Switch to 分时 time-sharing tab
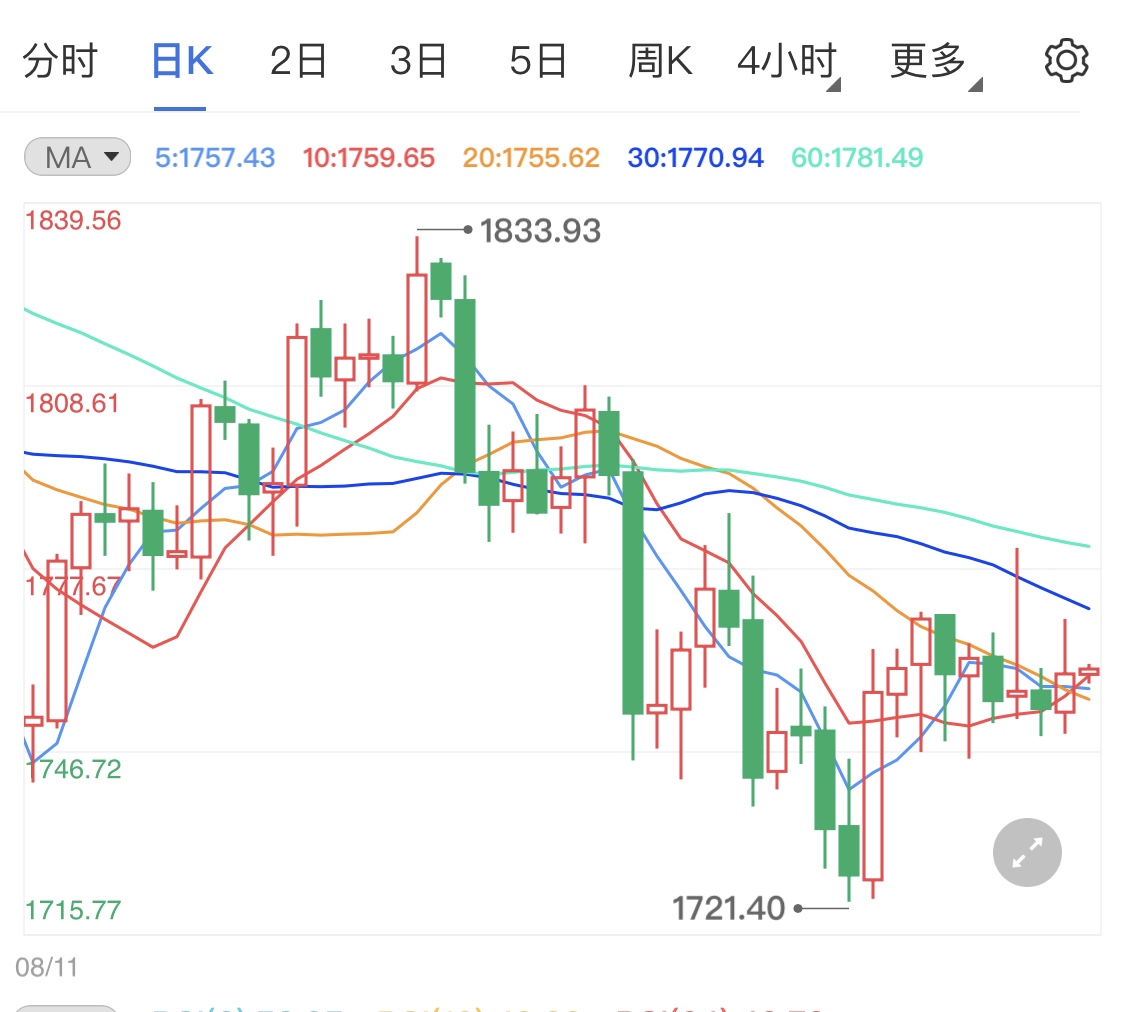 pyautogui.click(x=60, y=61)
